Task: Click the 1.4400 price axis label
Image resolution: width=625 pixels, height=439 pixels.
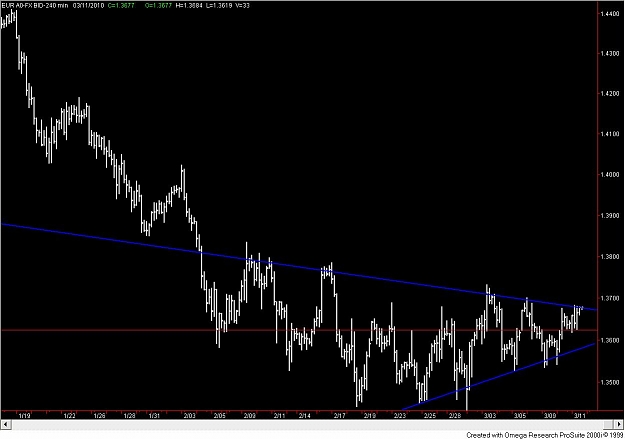Action: click(610, 14)
